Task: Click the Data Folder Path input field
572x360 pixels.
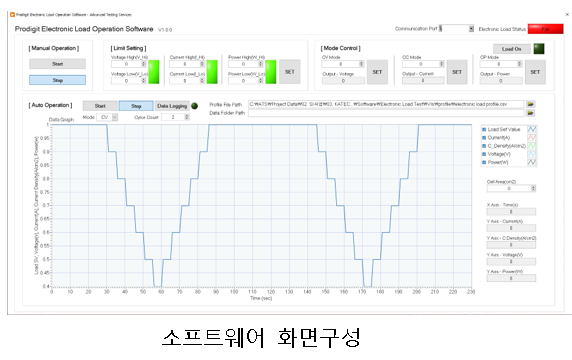Action: pos(386,113)
